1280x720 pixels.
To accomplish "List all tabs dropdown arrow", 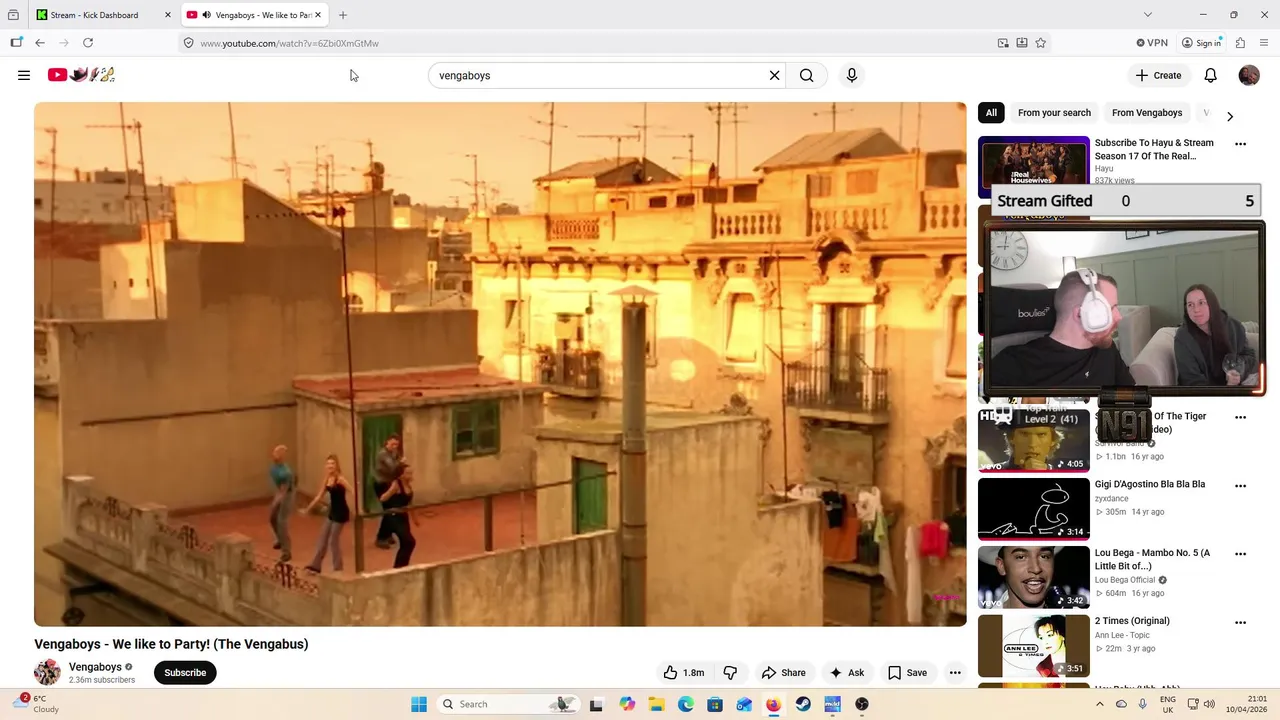I will pos(1148,15).
